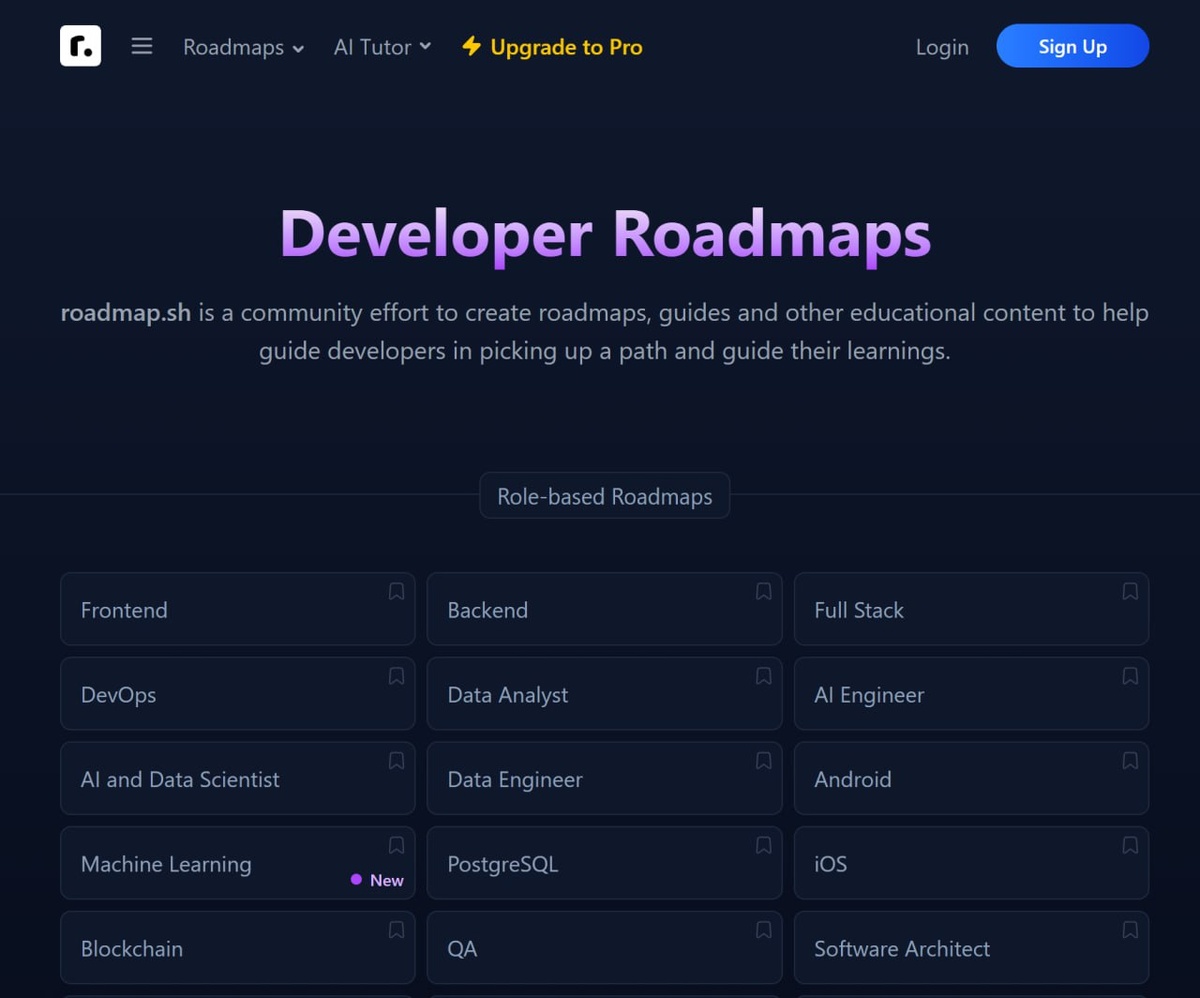1200x998 pixels.
Task: Bookmark the PostgreSQL roadmap
Action: click(763, 845)
